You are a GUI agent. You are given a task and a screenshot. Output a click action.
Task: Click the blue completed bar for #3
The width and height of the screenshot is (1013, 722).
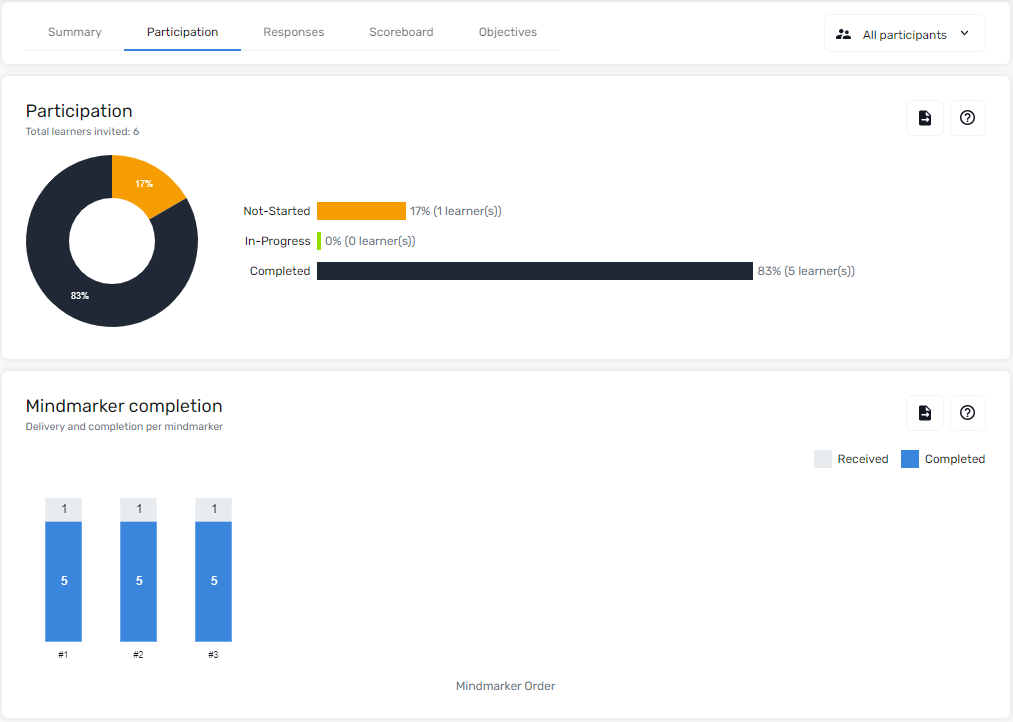click(x=213, y=581)
